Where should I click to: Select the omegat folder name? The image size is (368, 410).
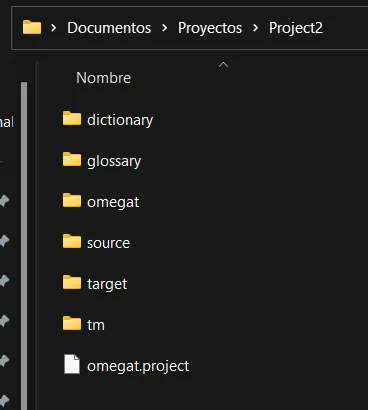coord(113,202)
